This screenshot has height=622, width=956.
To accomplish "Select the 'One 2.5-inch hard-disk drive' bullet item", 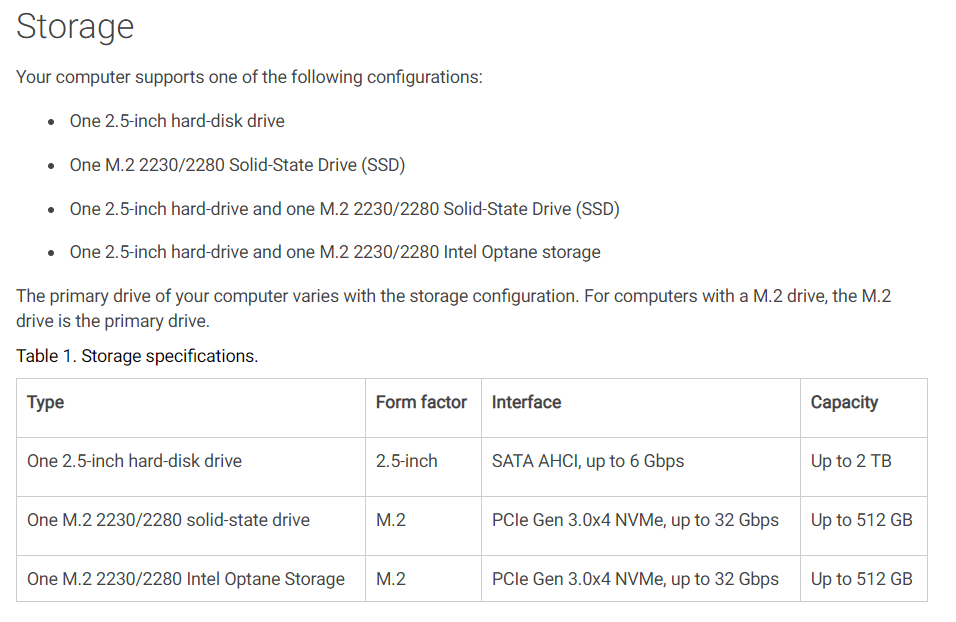I will [x=177, y=121].
